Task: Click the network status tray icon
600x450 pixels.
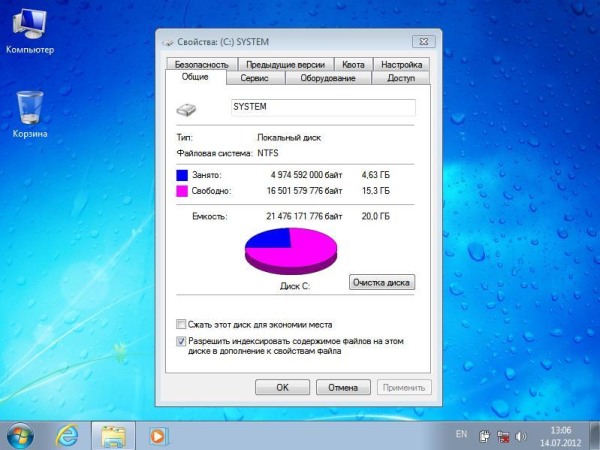Action: pyautogui.click(x=503, y=436)
